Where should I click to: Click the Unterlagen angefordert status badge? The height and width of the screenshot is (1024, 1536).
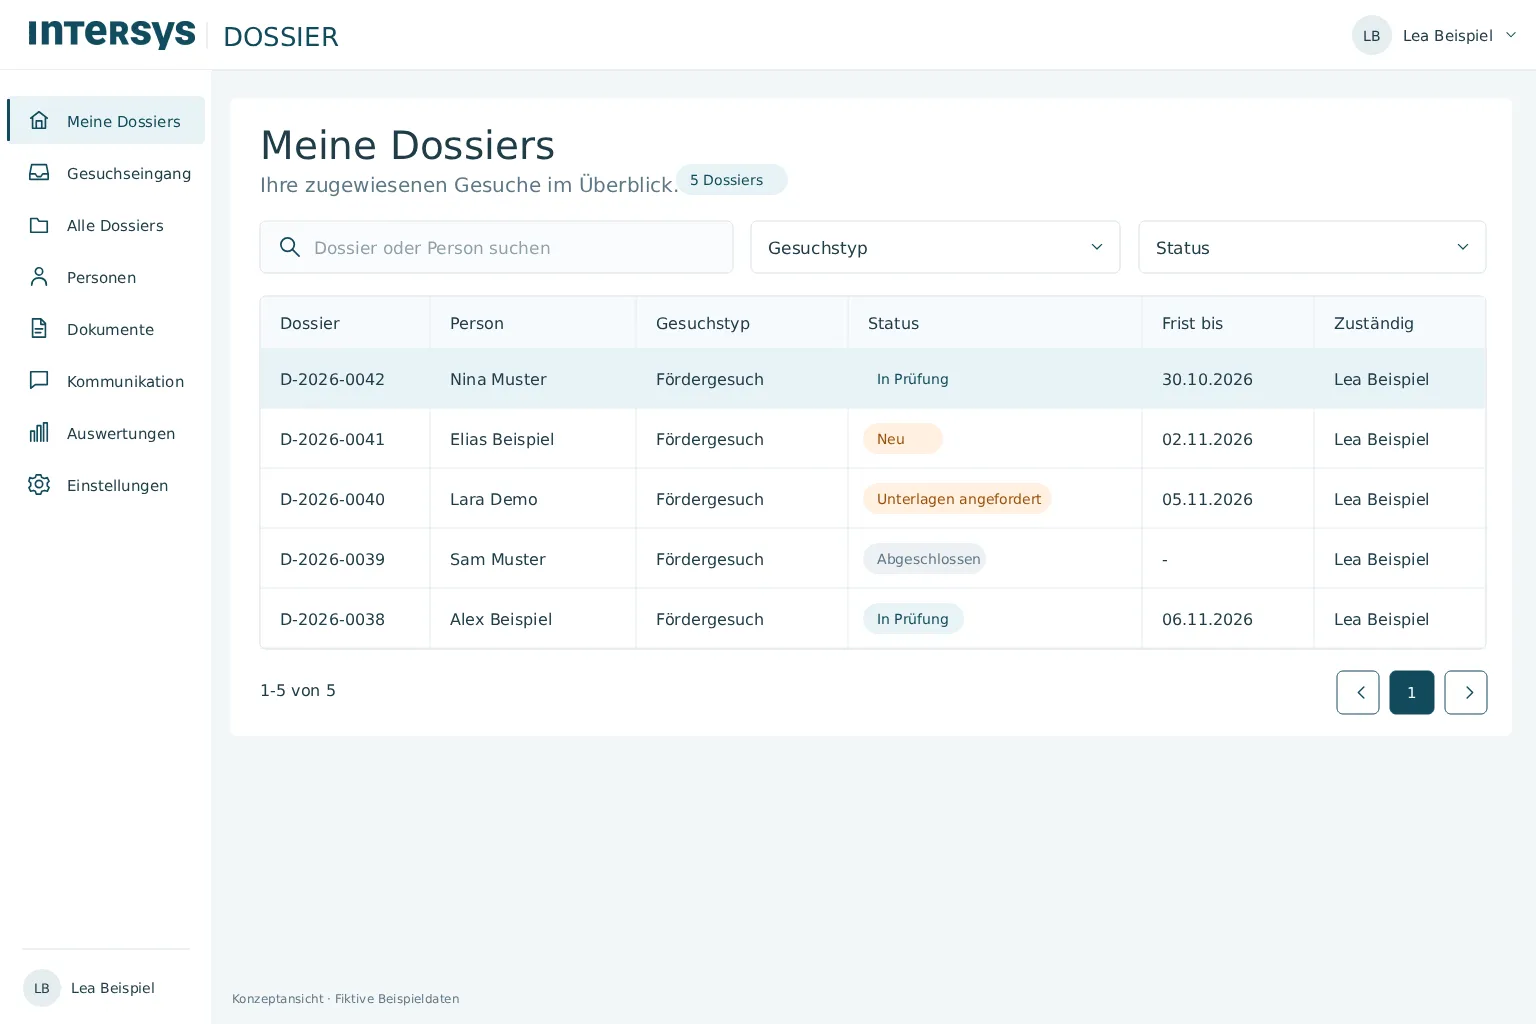[957, 499]
